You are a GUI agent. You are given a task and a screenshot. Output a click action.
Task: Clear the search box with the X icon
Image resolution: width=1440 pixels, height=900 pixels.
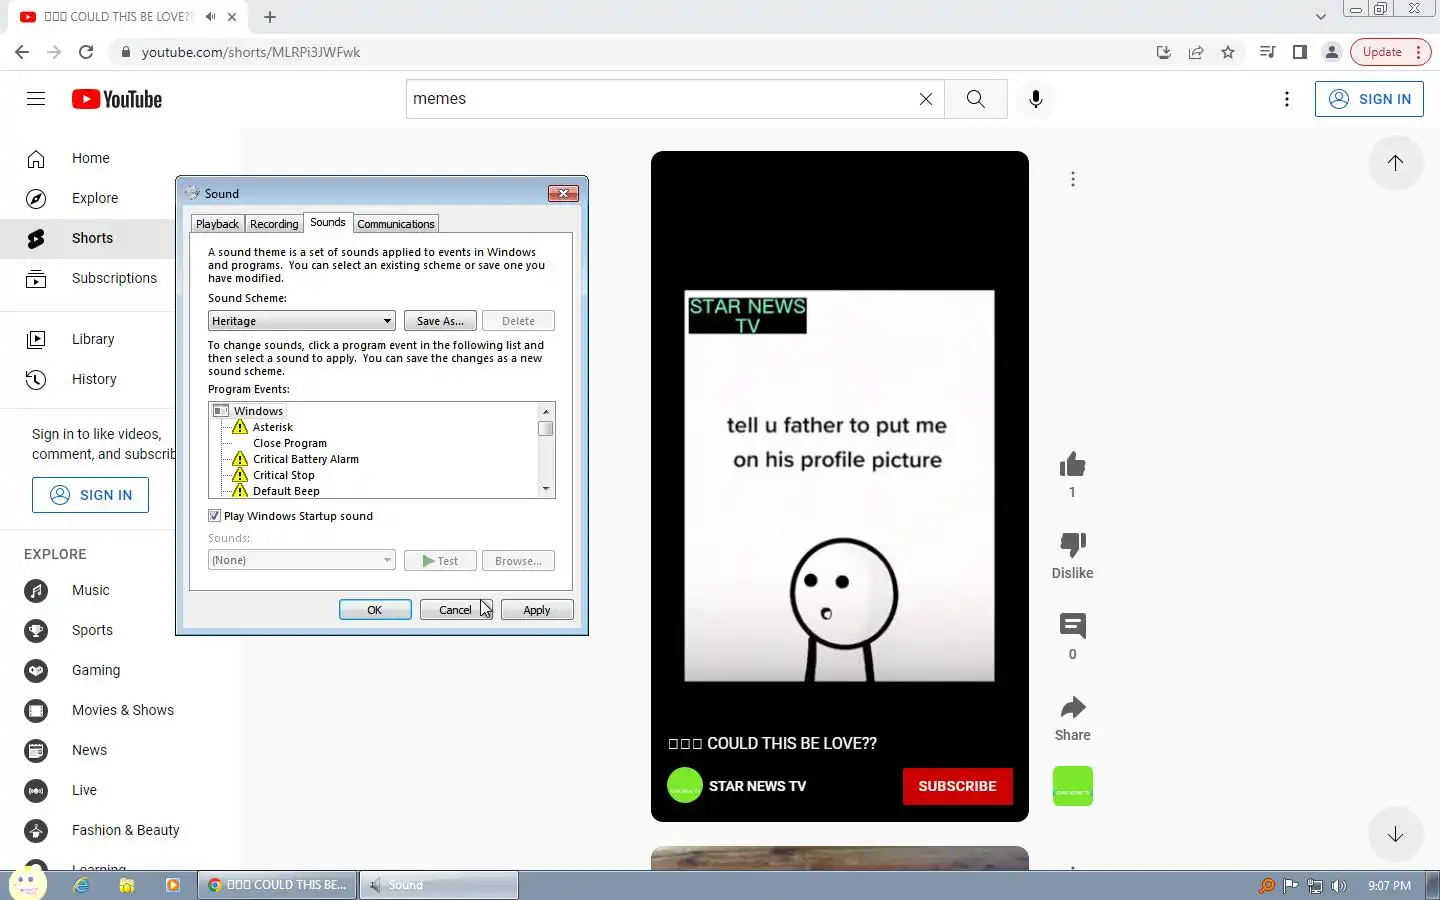(926, 99)
